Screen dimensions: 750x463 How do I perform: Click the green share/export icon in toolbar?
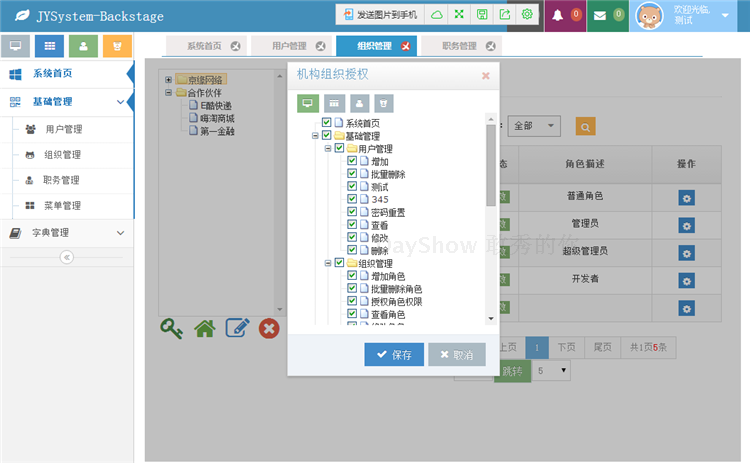click(505, 14)
